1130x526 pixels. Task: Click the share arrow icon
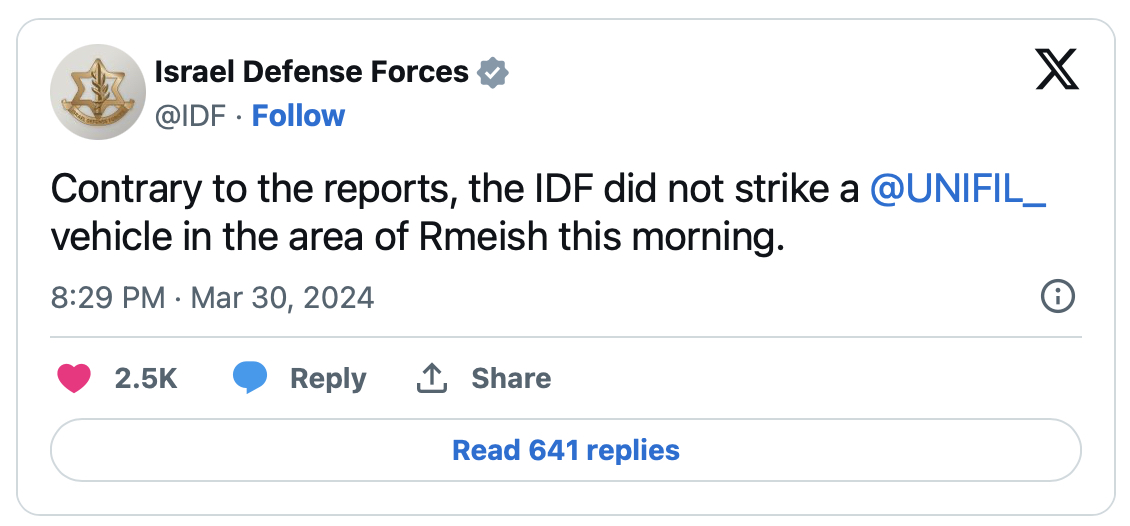[431, 378]
